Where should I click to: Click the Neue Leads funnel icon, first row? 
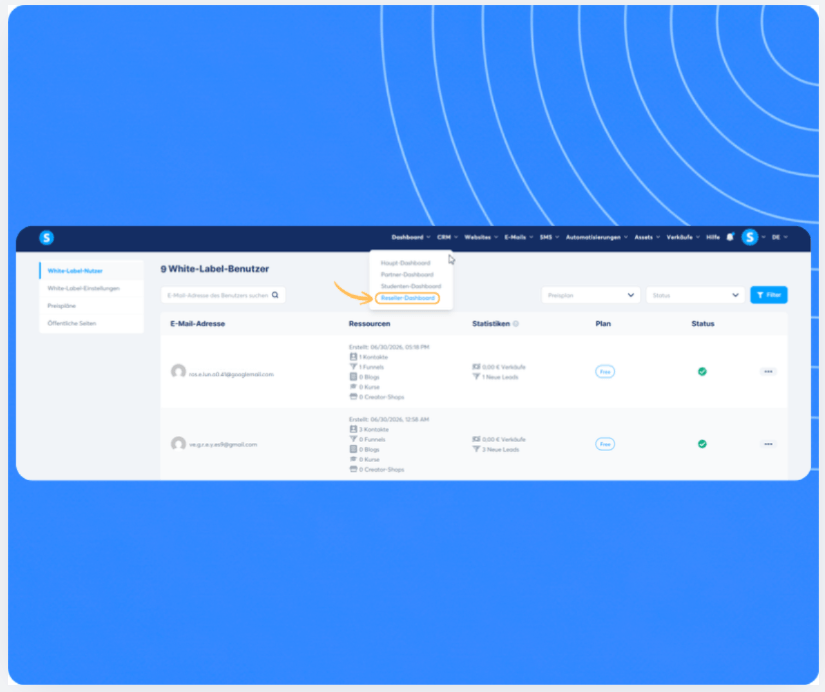pyautogui.click(x=476, y=377)
